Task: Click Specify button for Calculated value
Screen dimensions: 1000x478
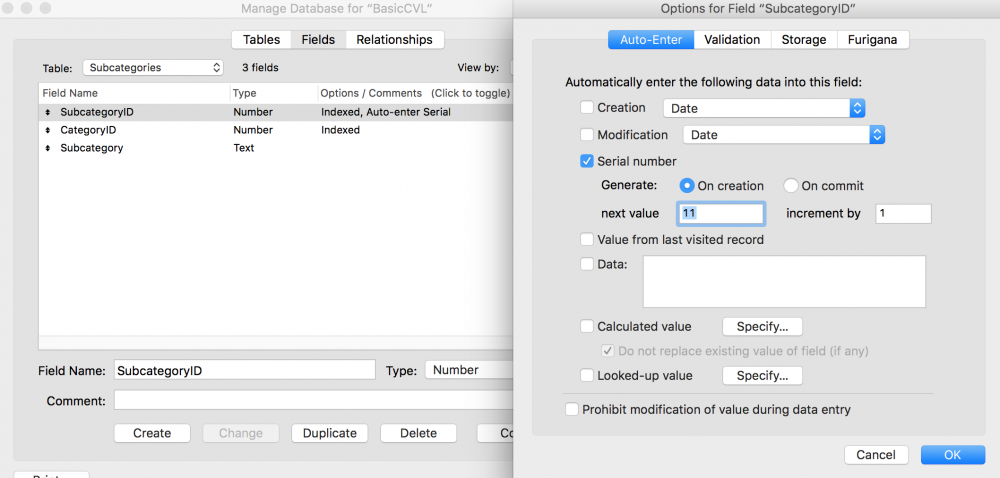Action: coord(761,327)
